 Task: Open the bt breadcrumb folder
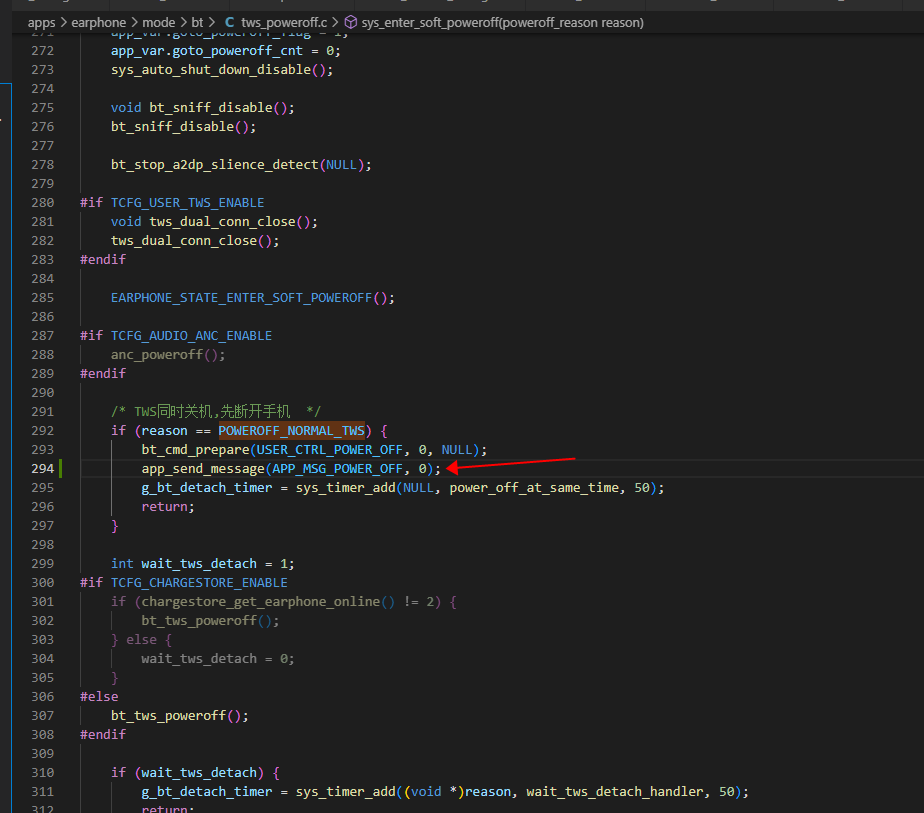click(197, 22)
